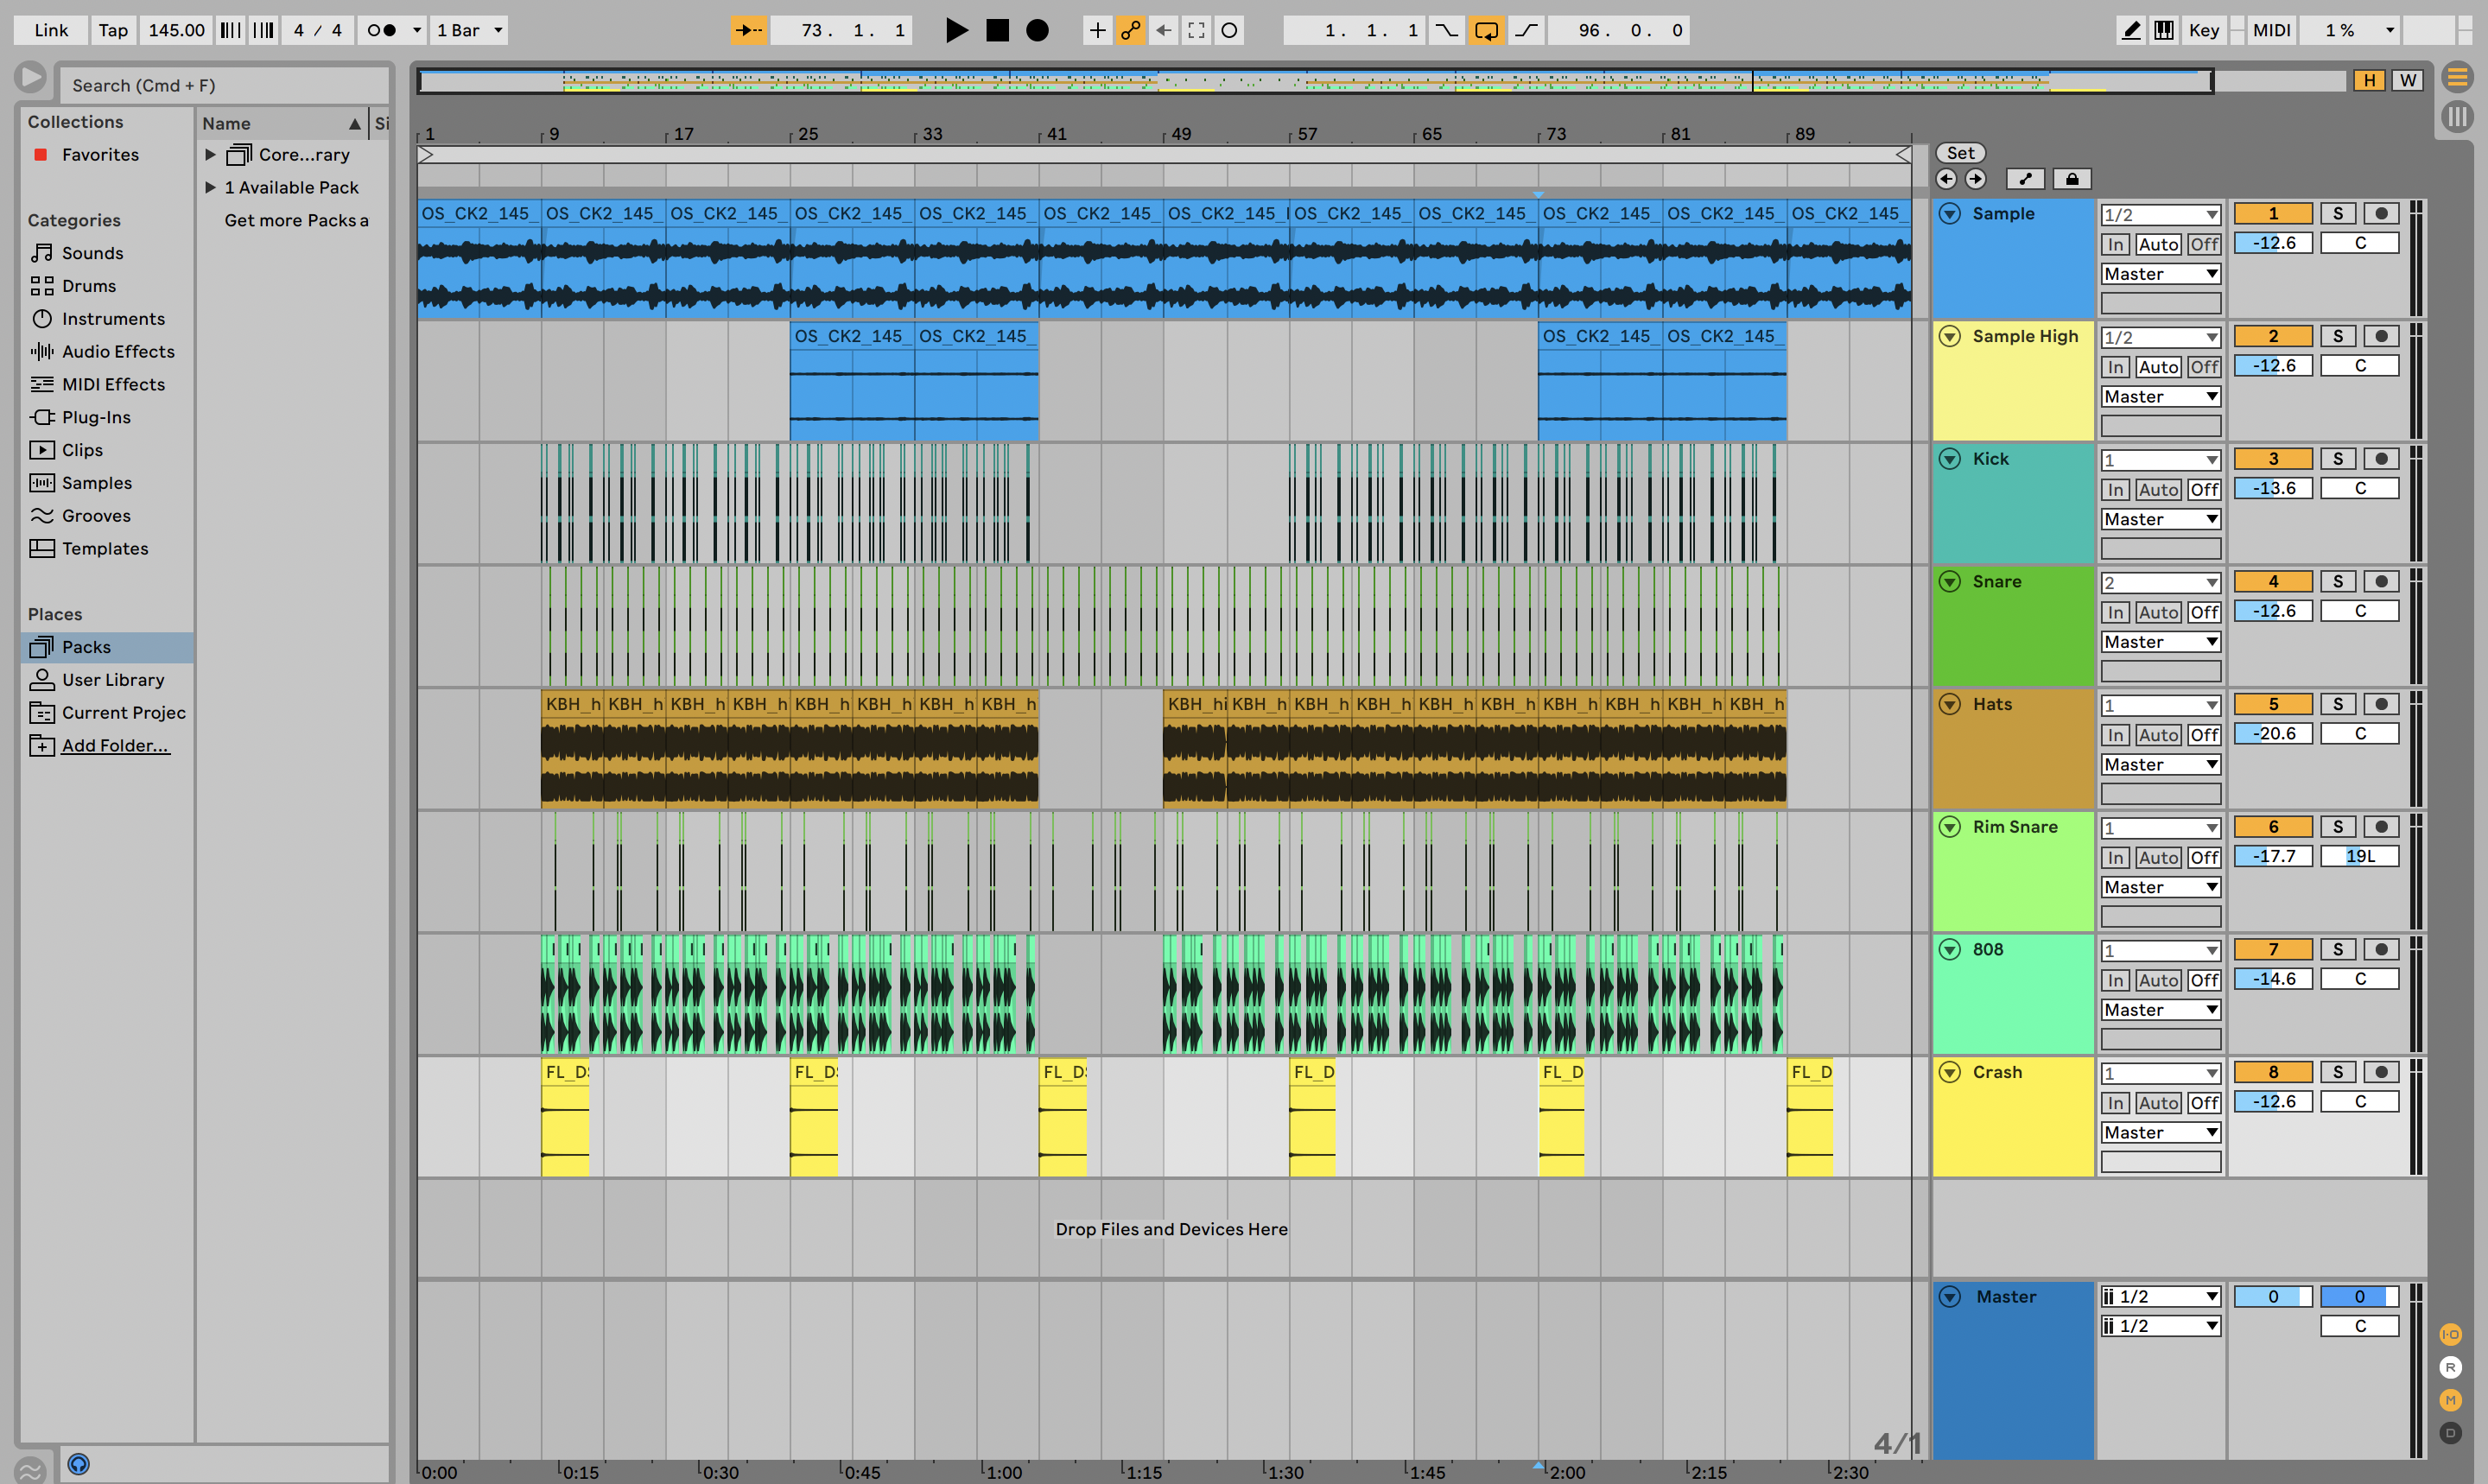The image size is (2488, 1484).
Task: Select the Clips category icon
Action: click(x=42, y=450)
